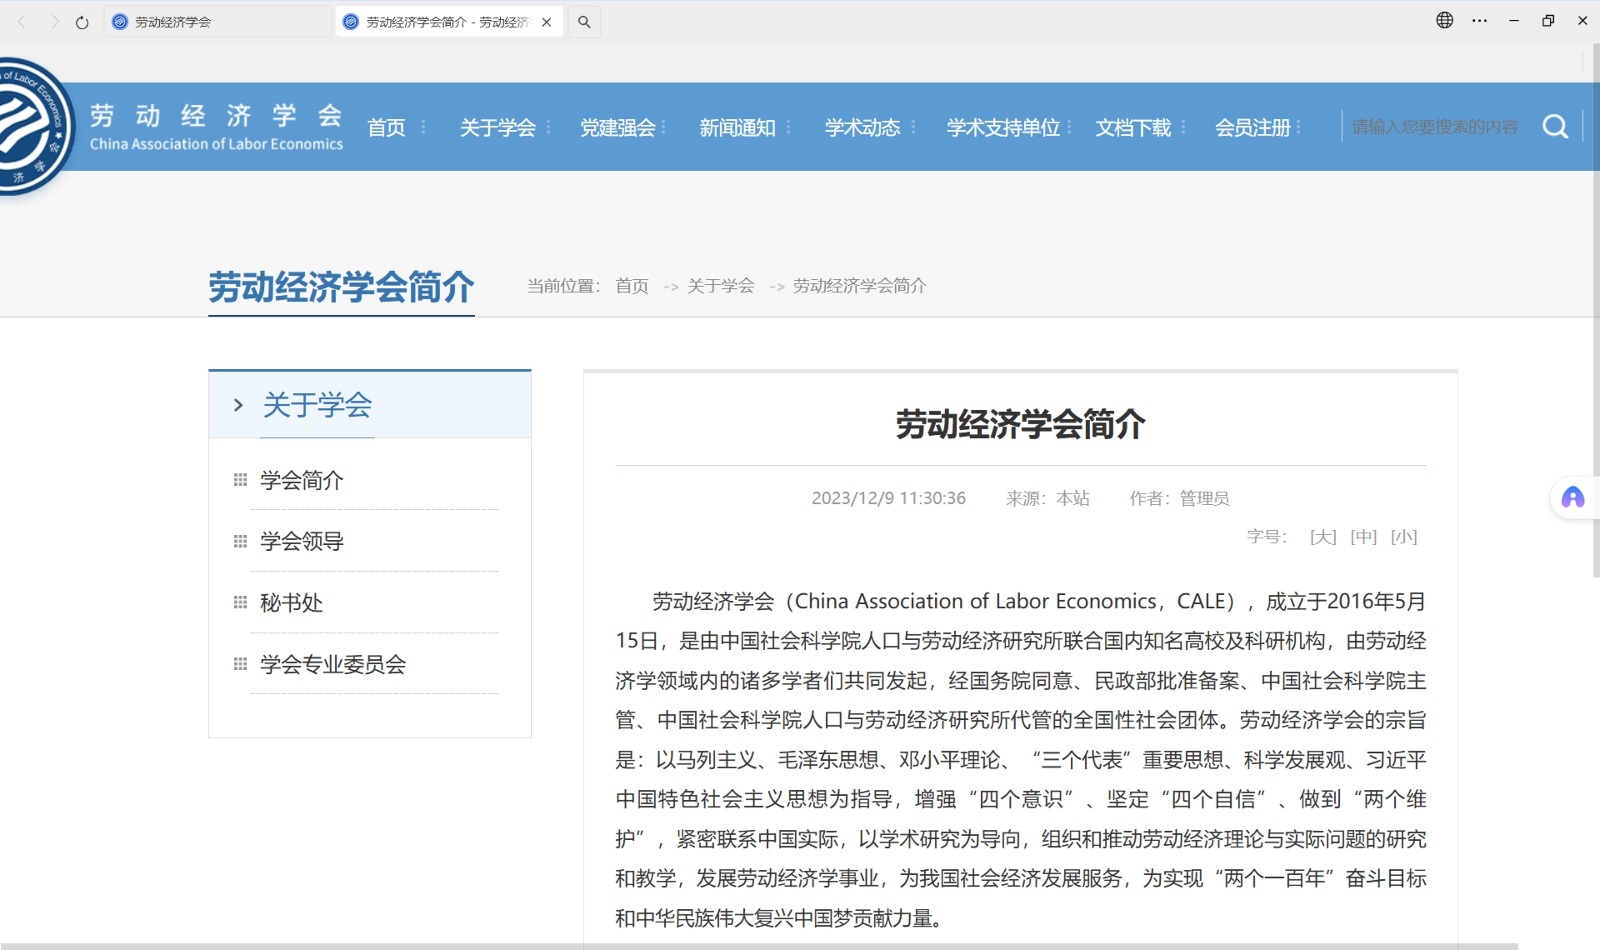The image size is (1600, 950).
Task: Click the globe icon in the title bar
Action: 1444,20
